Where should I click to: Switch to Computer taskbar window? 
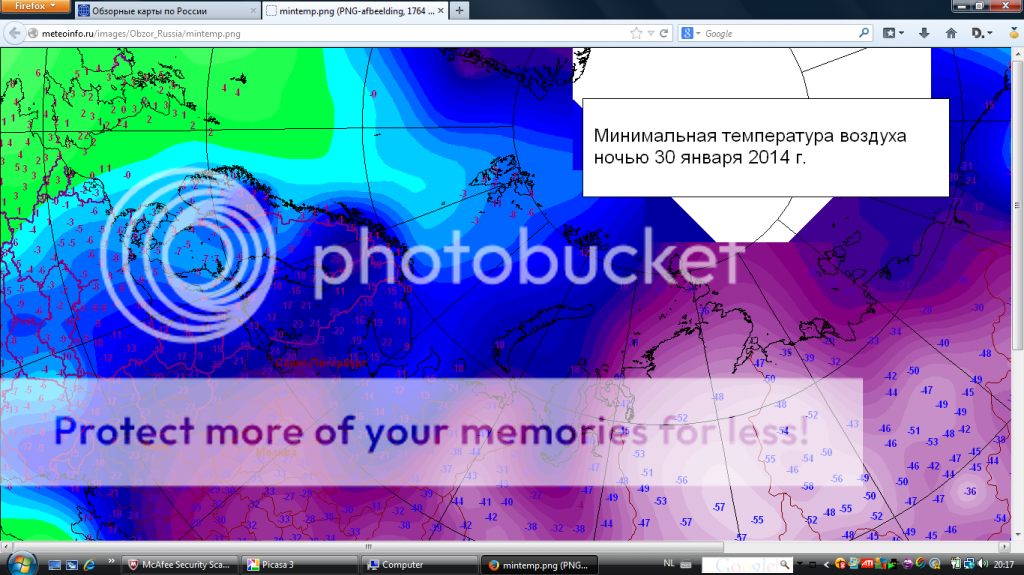click(419, 565)
